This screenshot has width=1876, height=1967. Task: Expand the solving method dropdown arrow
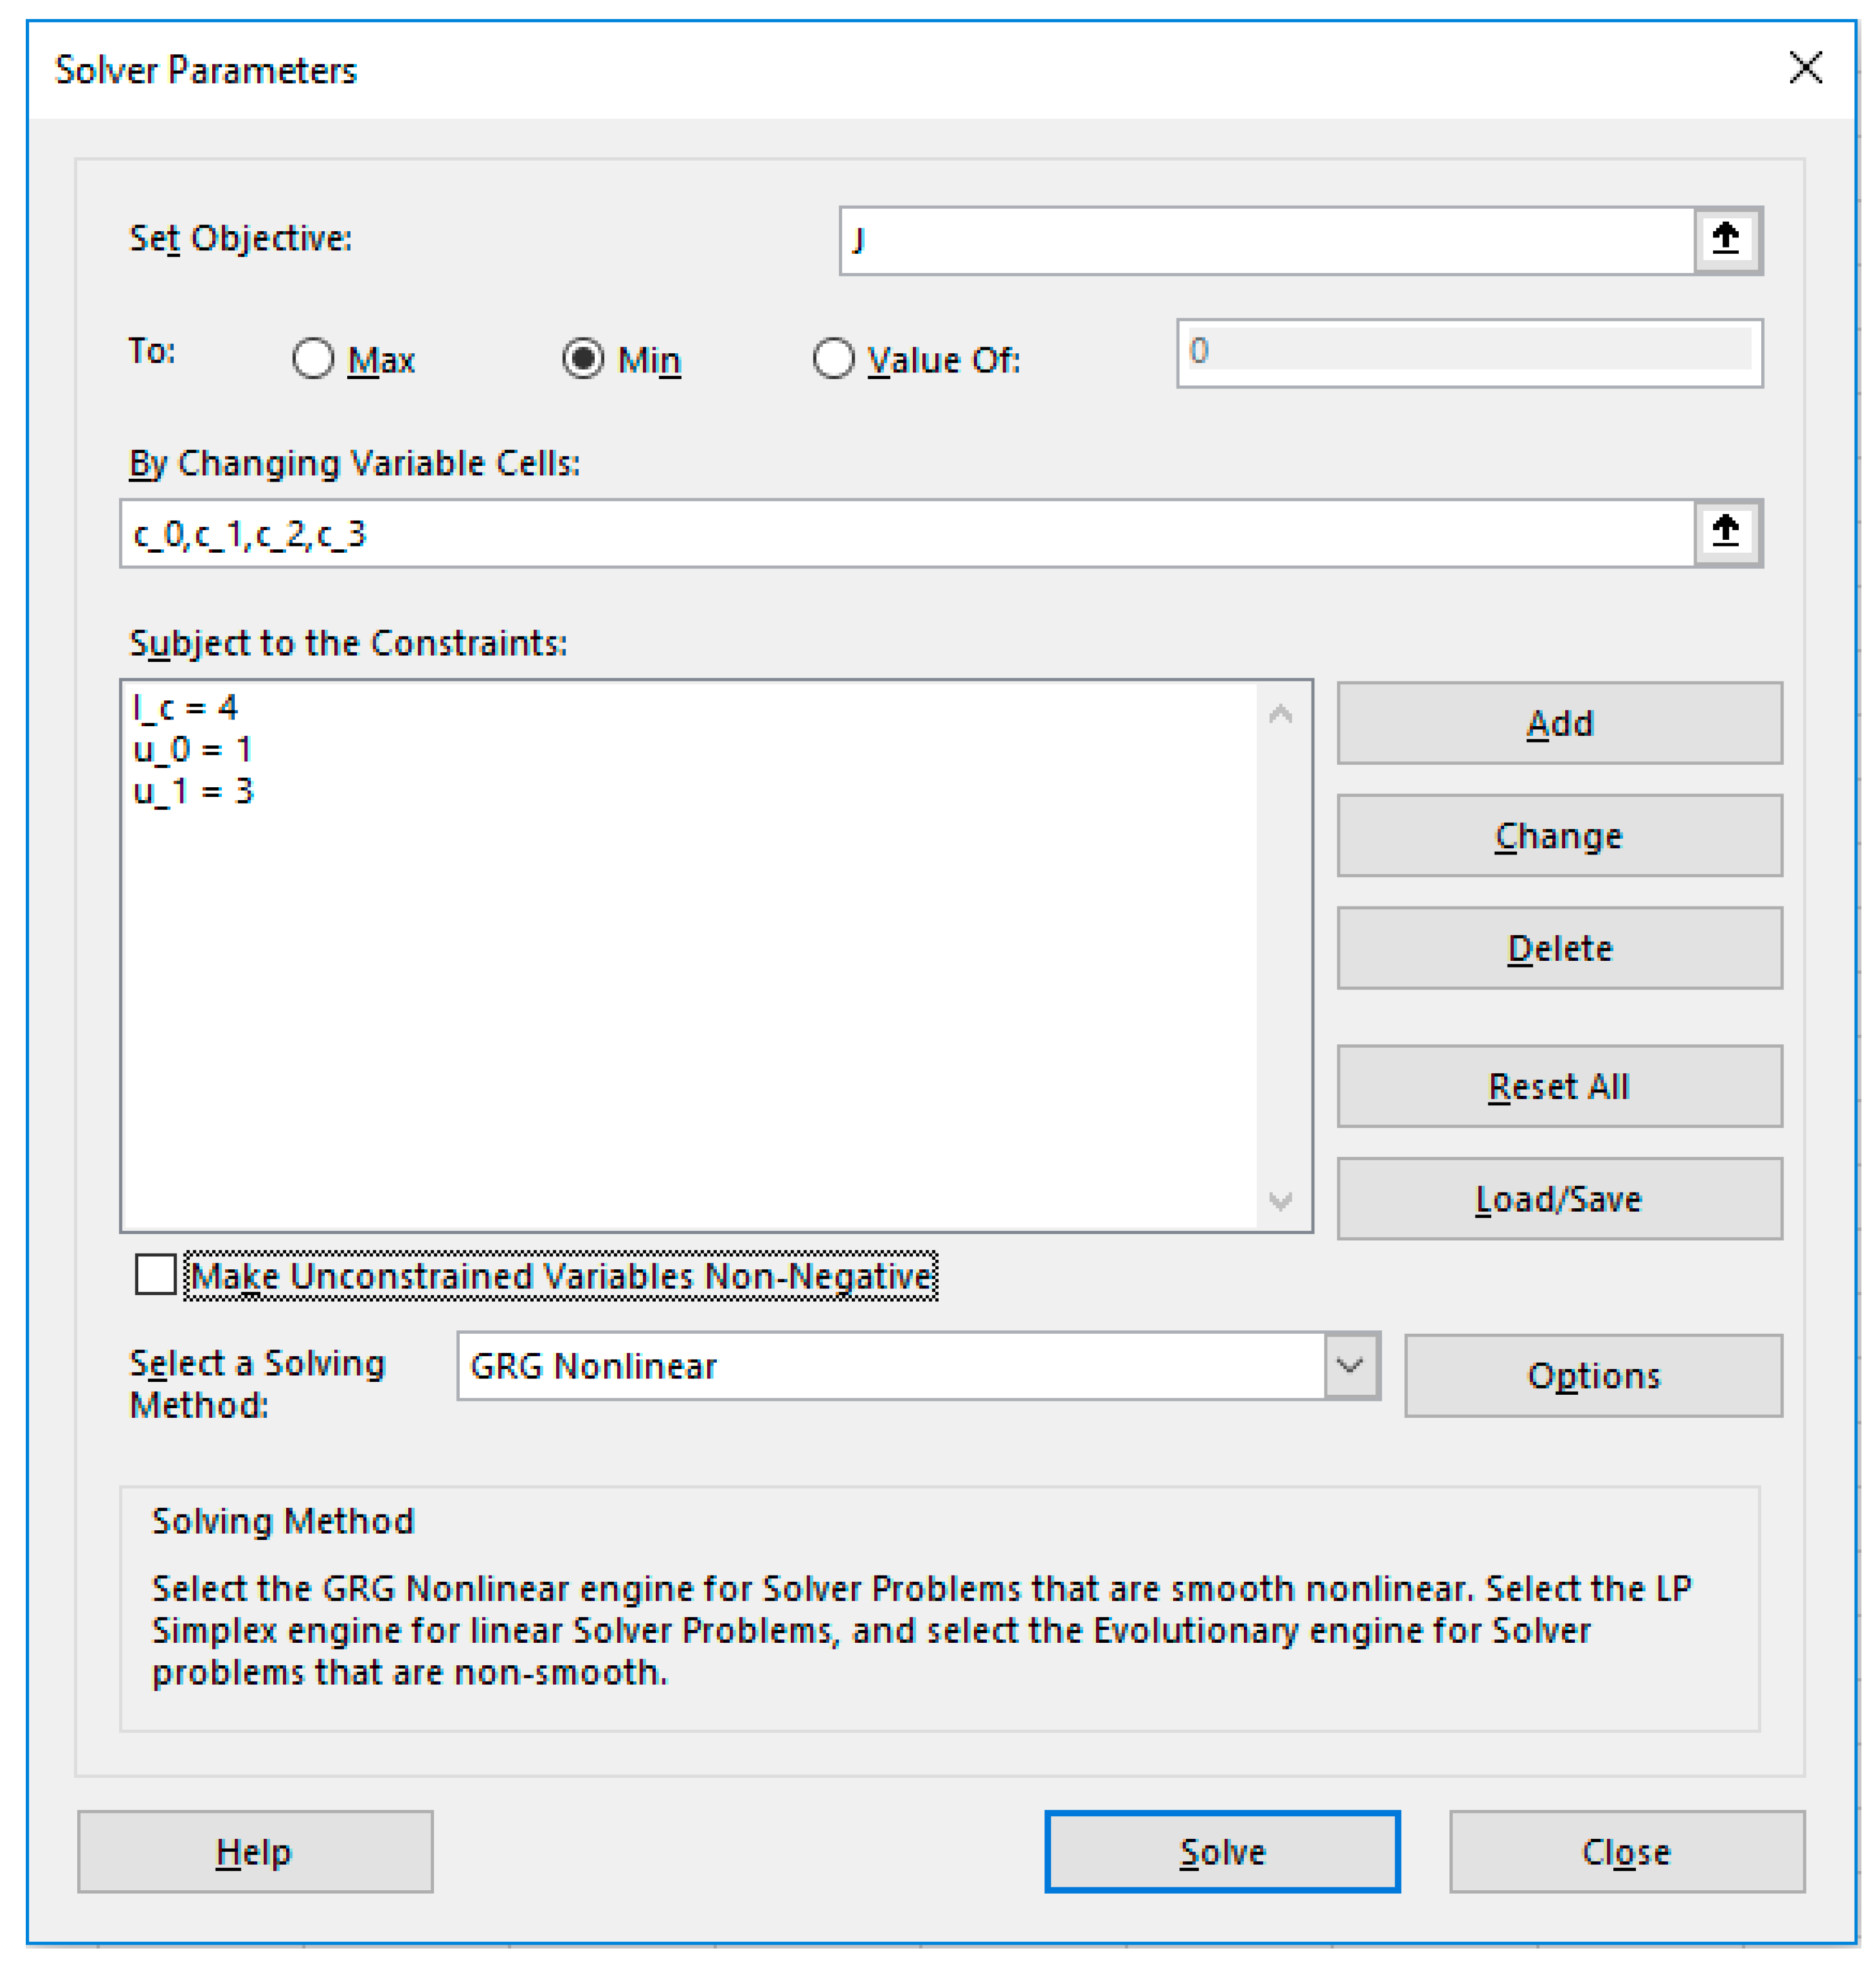(x=1351, y=1366)
